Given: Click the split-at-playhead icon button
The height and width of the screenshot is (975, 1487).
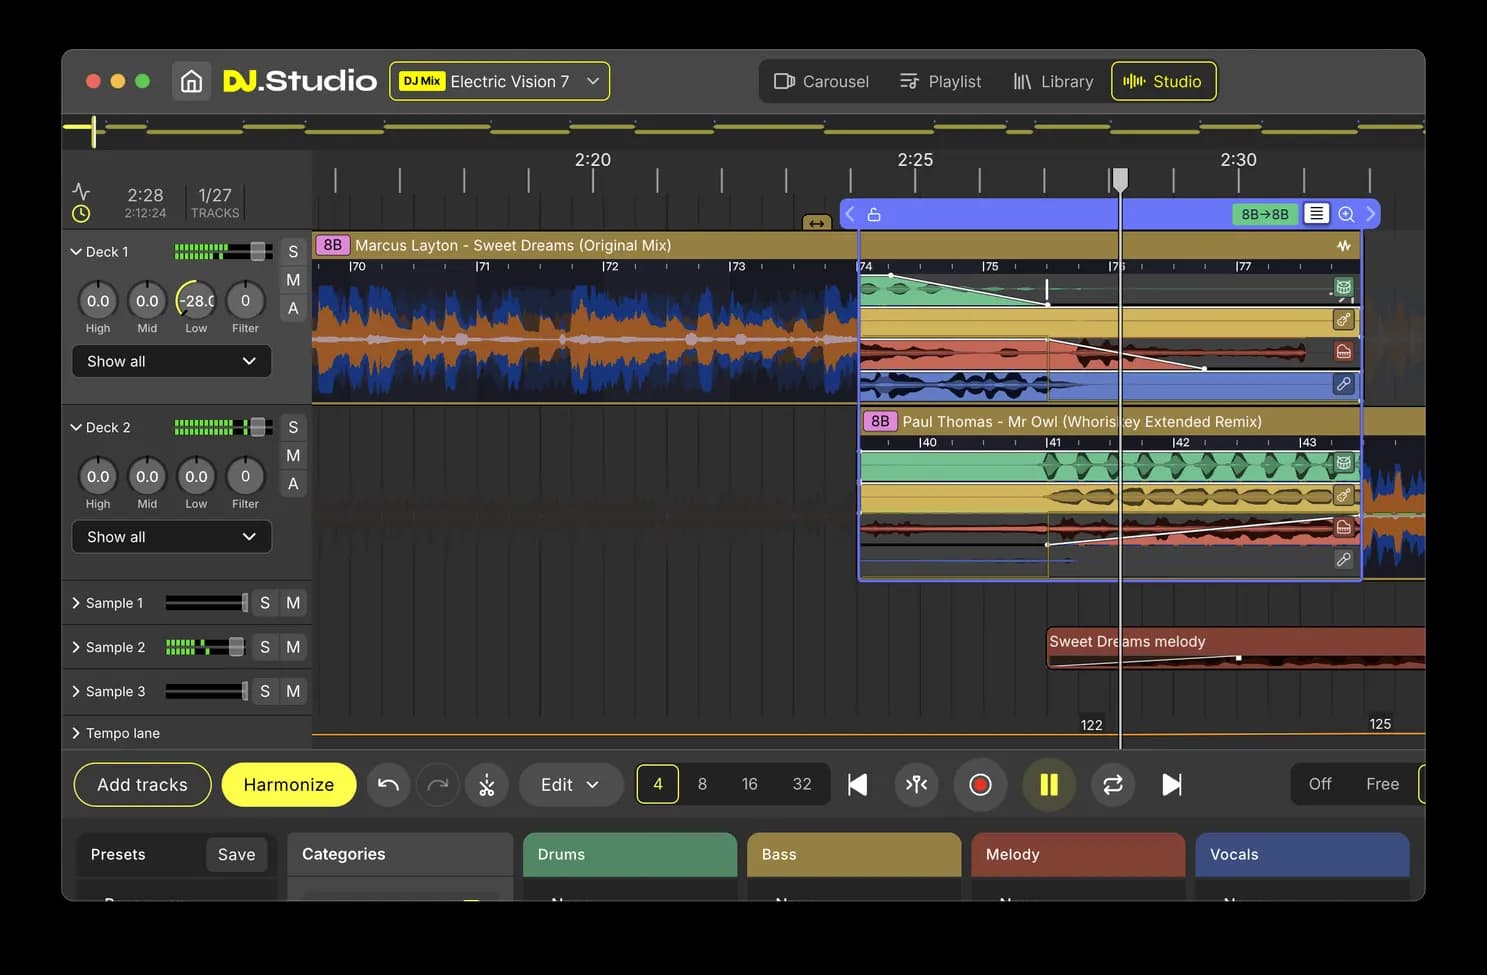Looking at the screenshot, I should [x=916, y=785].
